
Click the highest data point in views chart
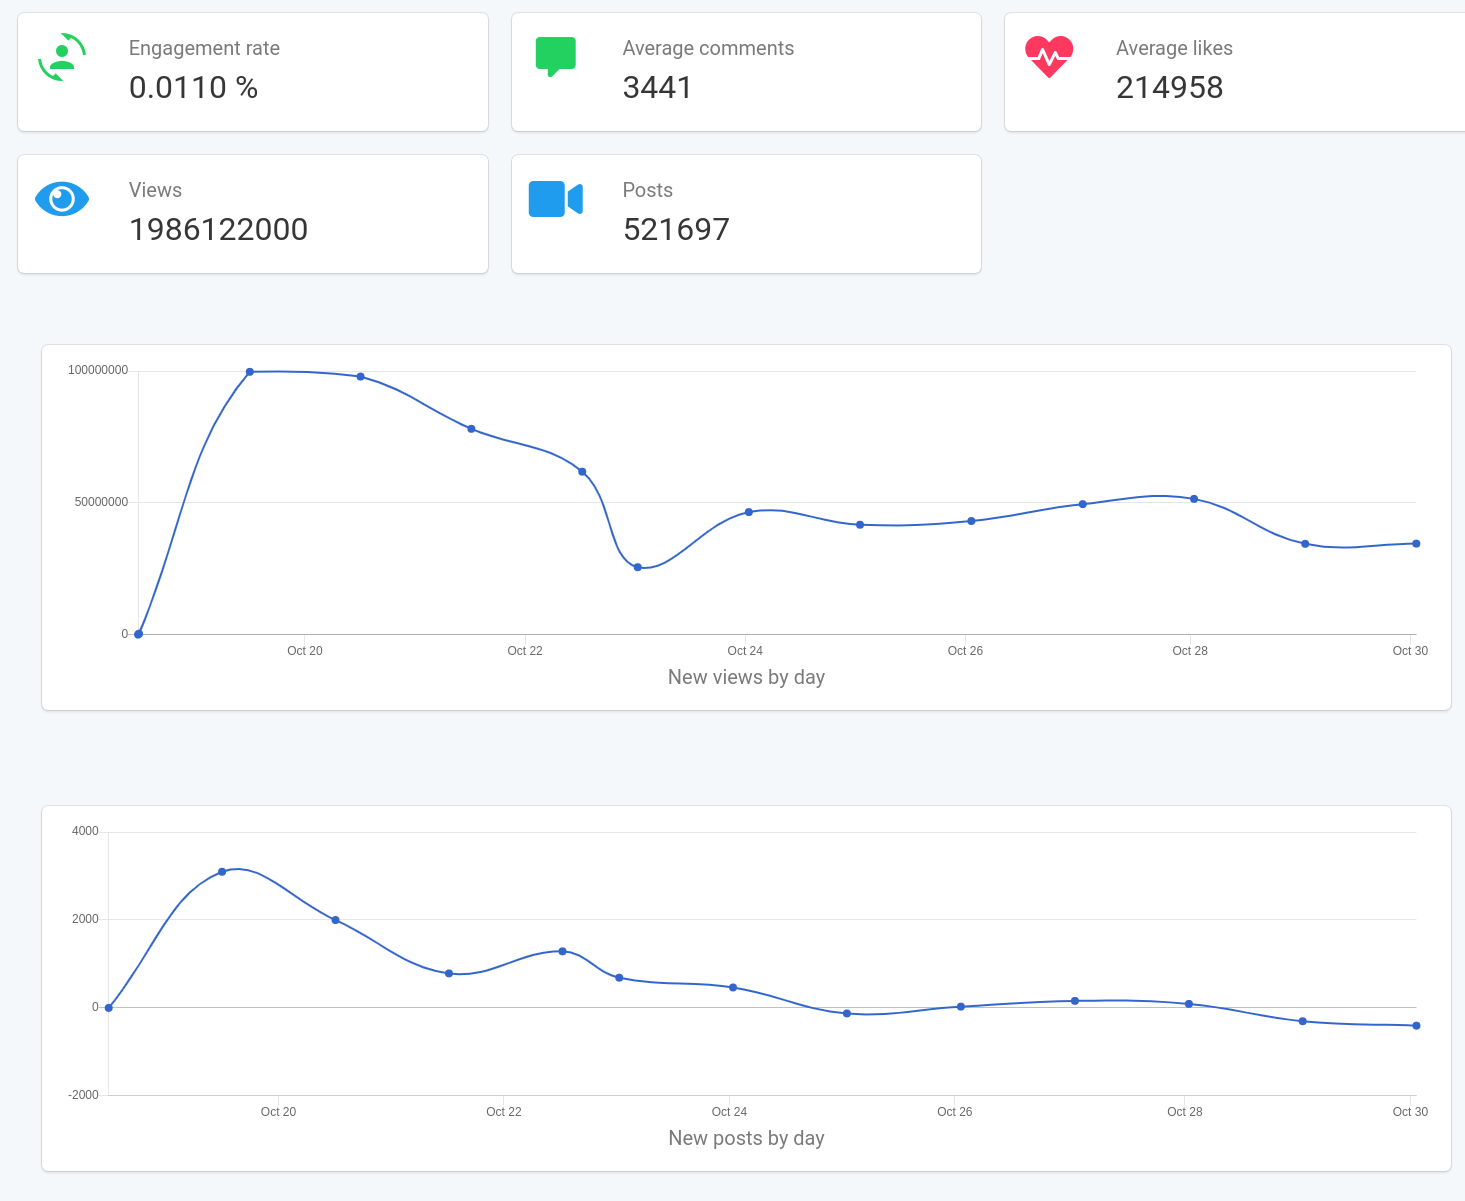[250, 372]
